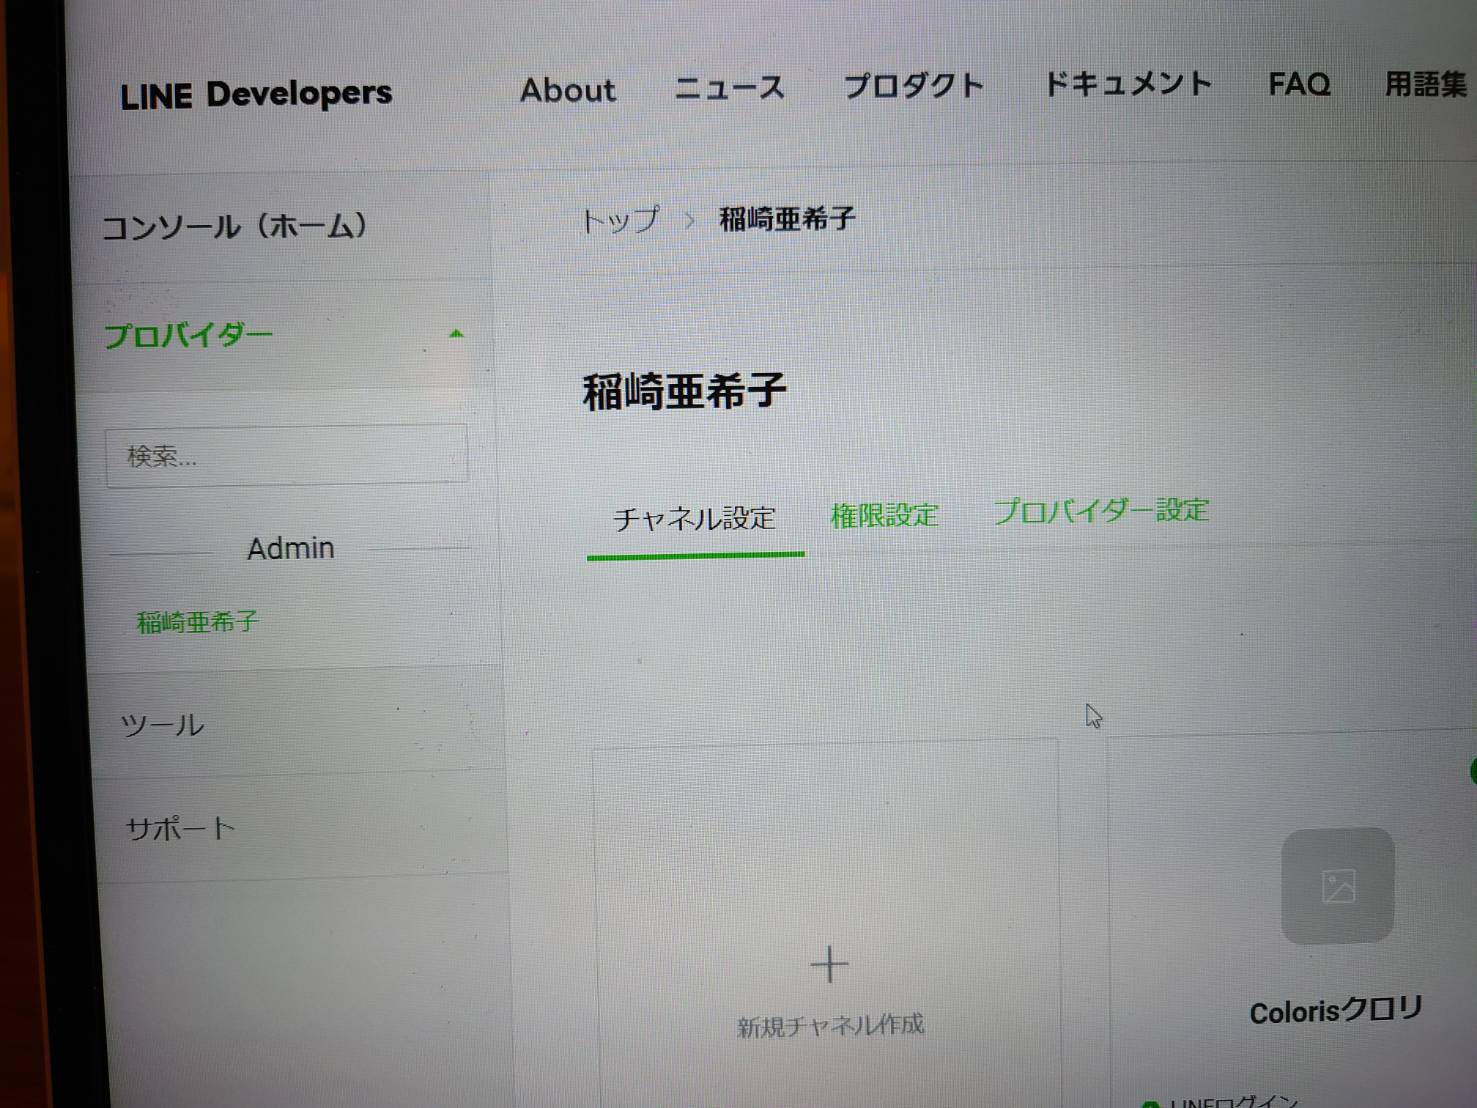1477x1108 pixels.
Task: Click the 稲崎亜希子 page heading
Action: point(685,391)
